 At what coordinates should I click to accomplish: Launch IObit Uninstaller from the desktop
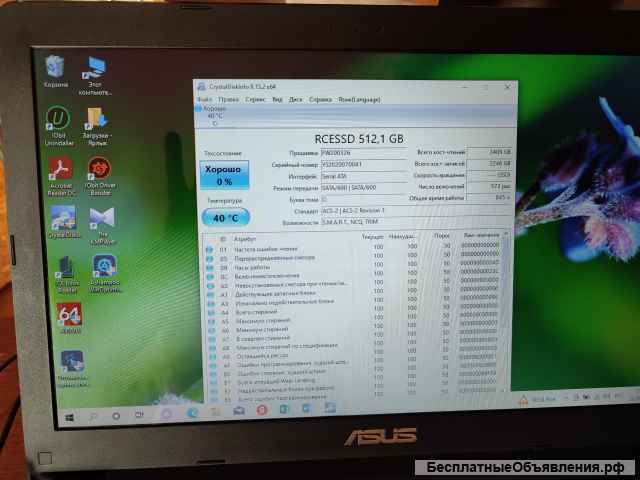59,126
